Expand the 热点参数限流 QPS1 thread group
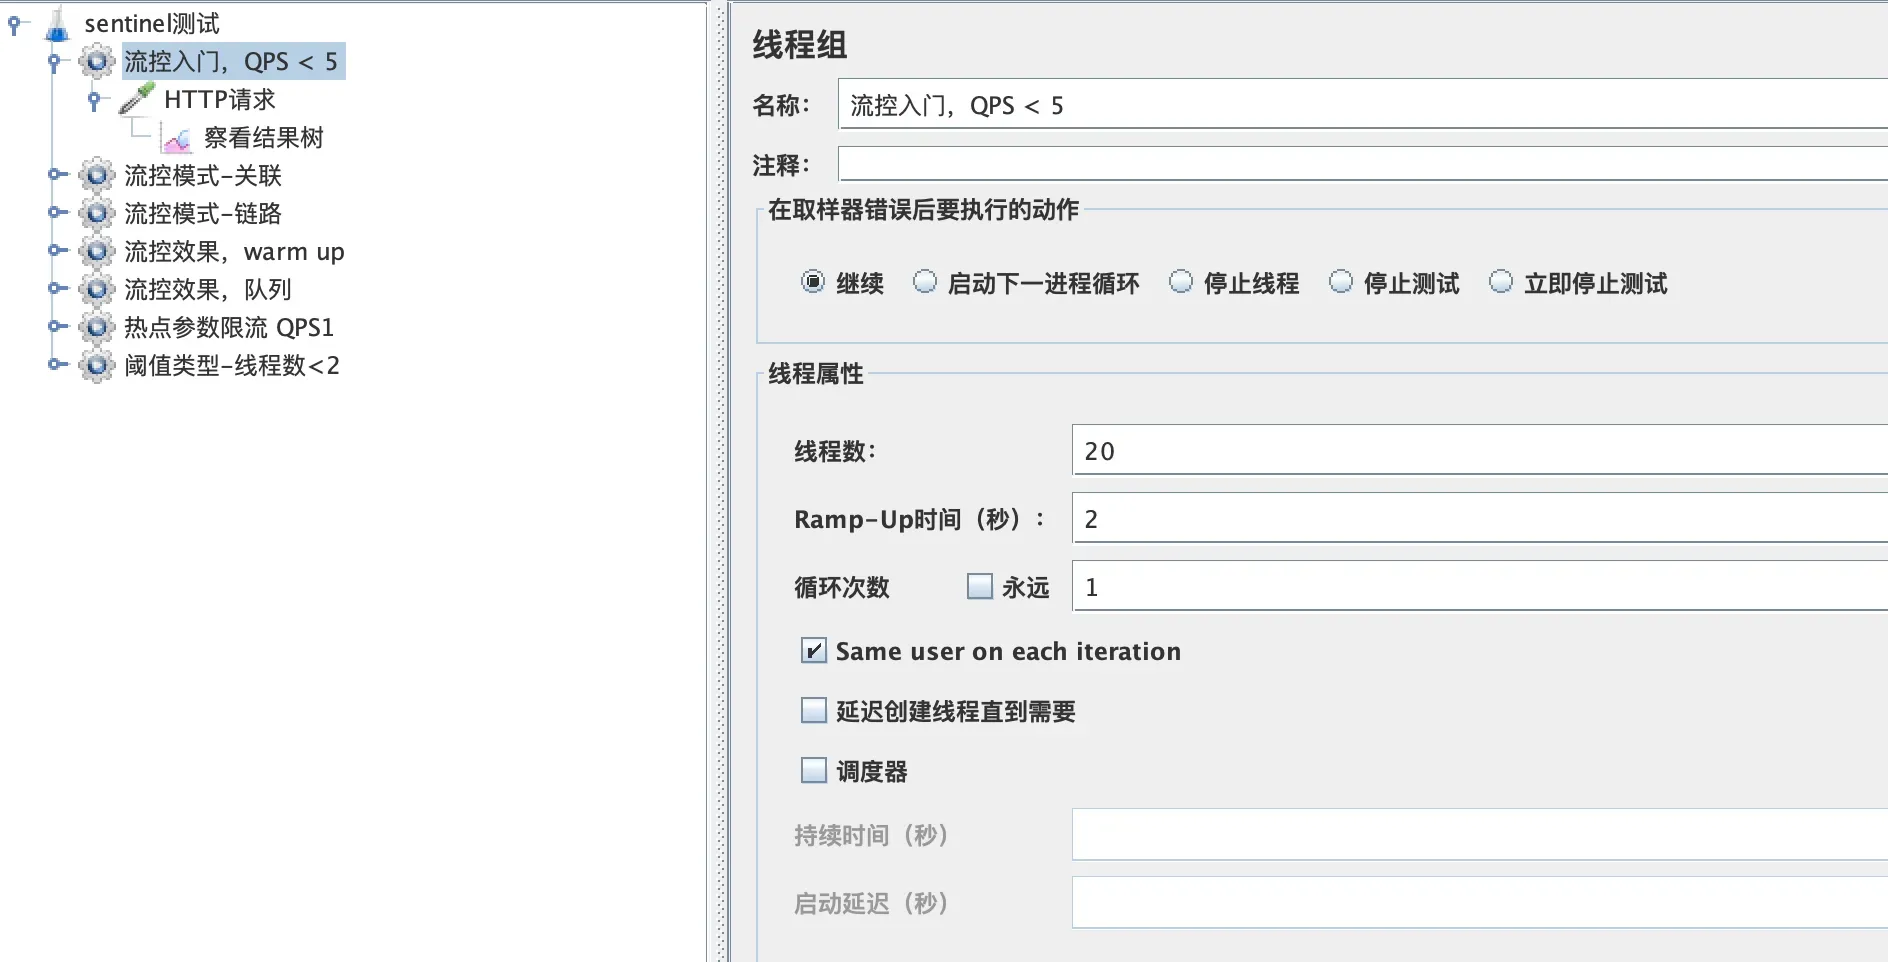The height and width of the screenshot is (962, 1888). point(58,327)
